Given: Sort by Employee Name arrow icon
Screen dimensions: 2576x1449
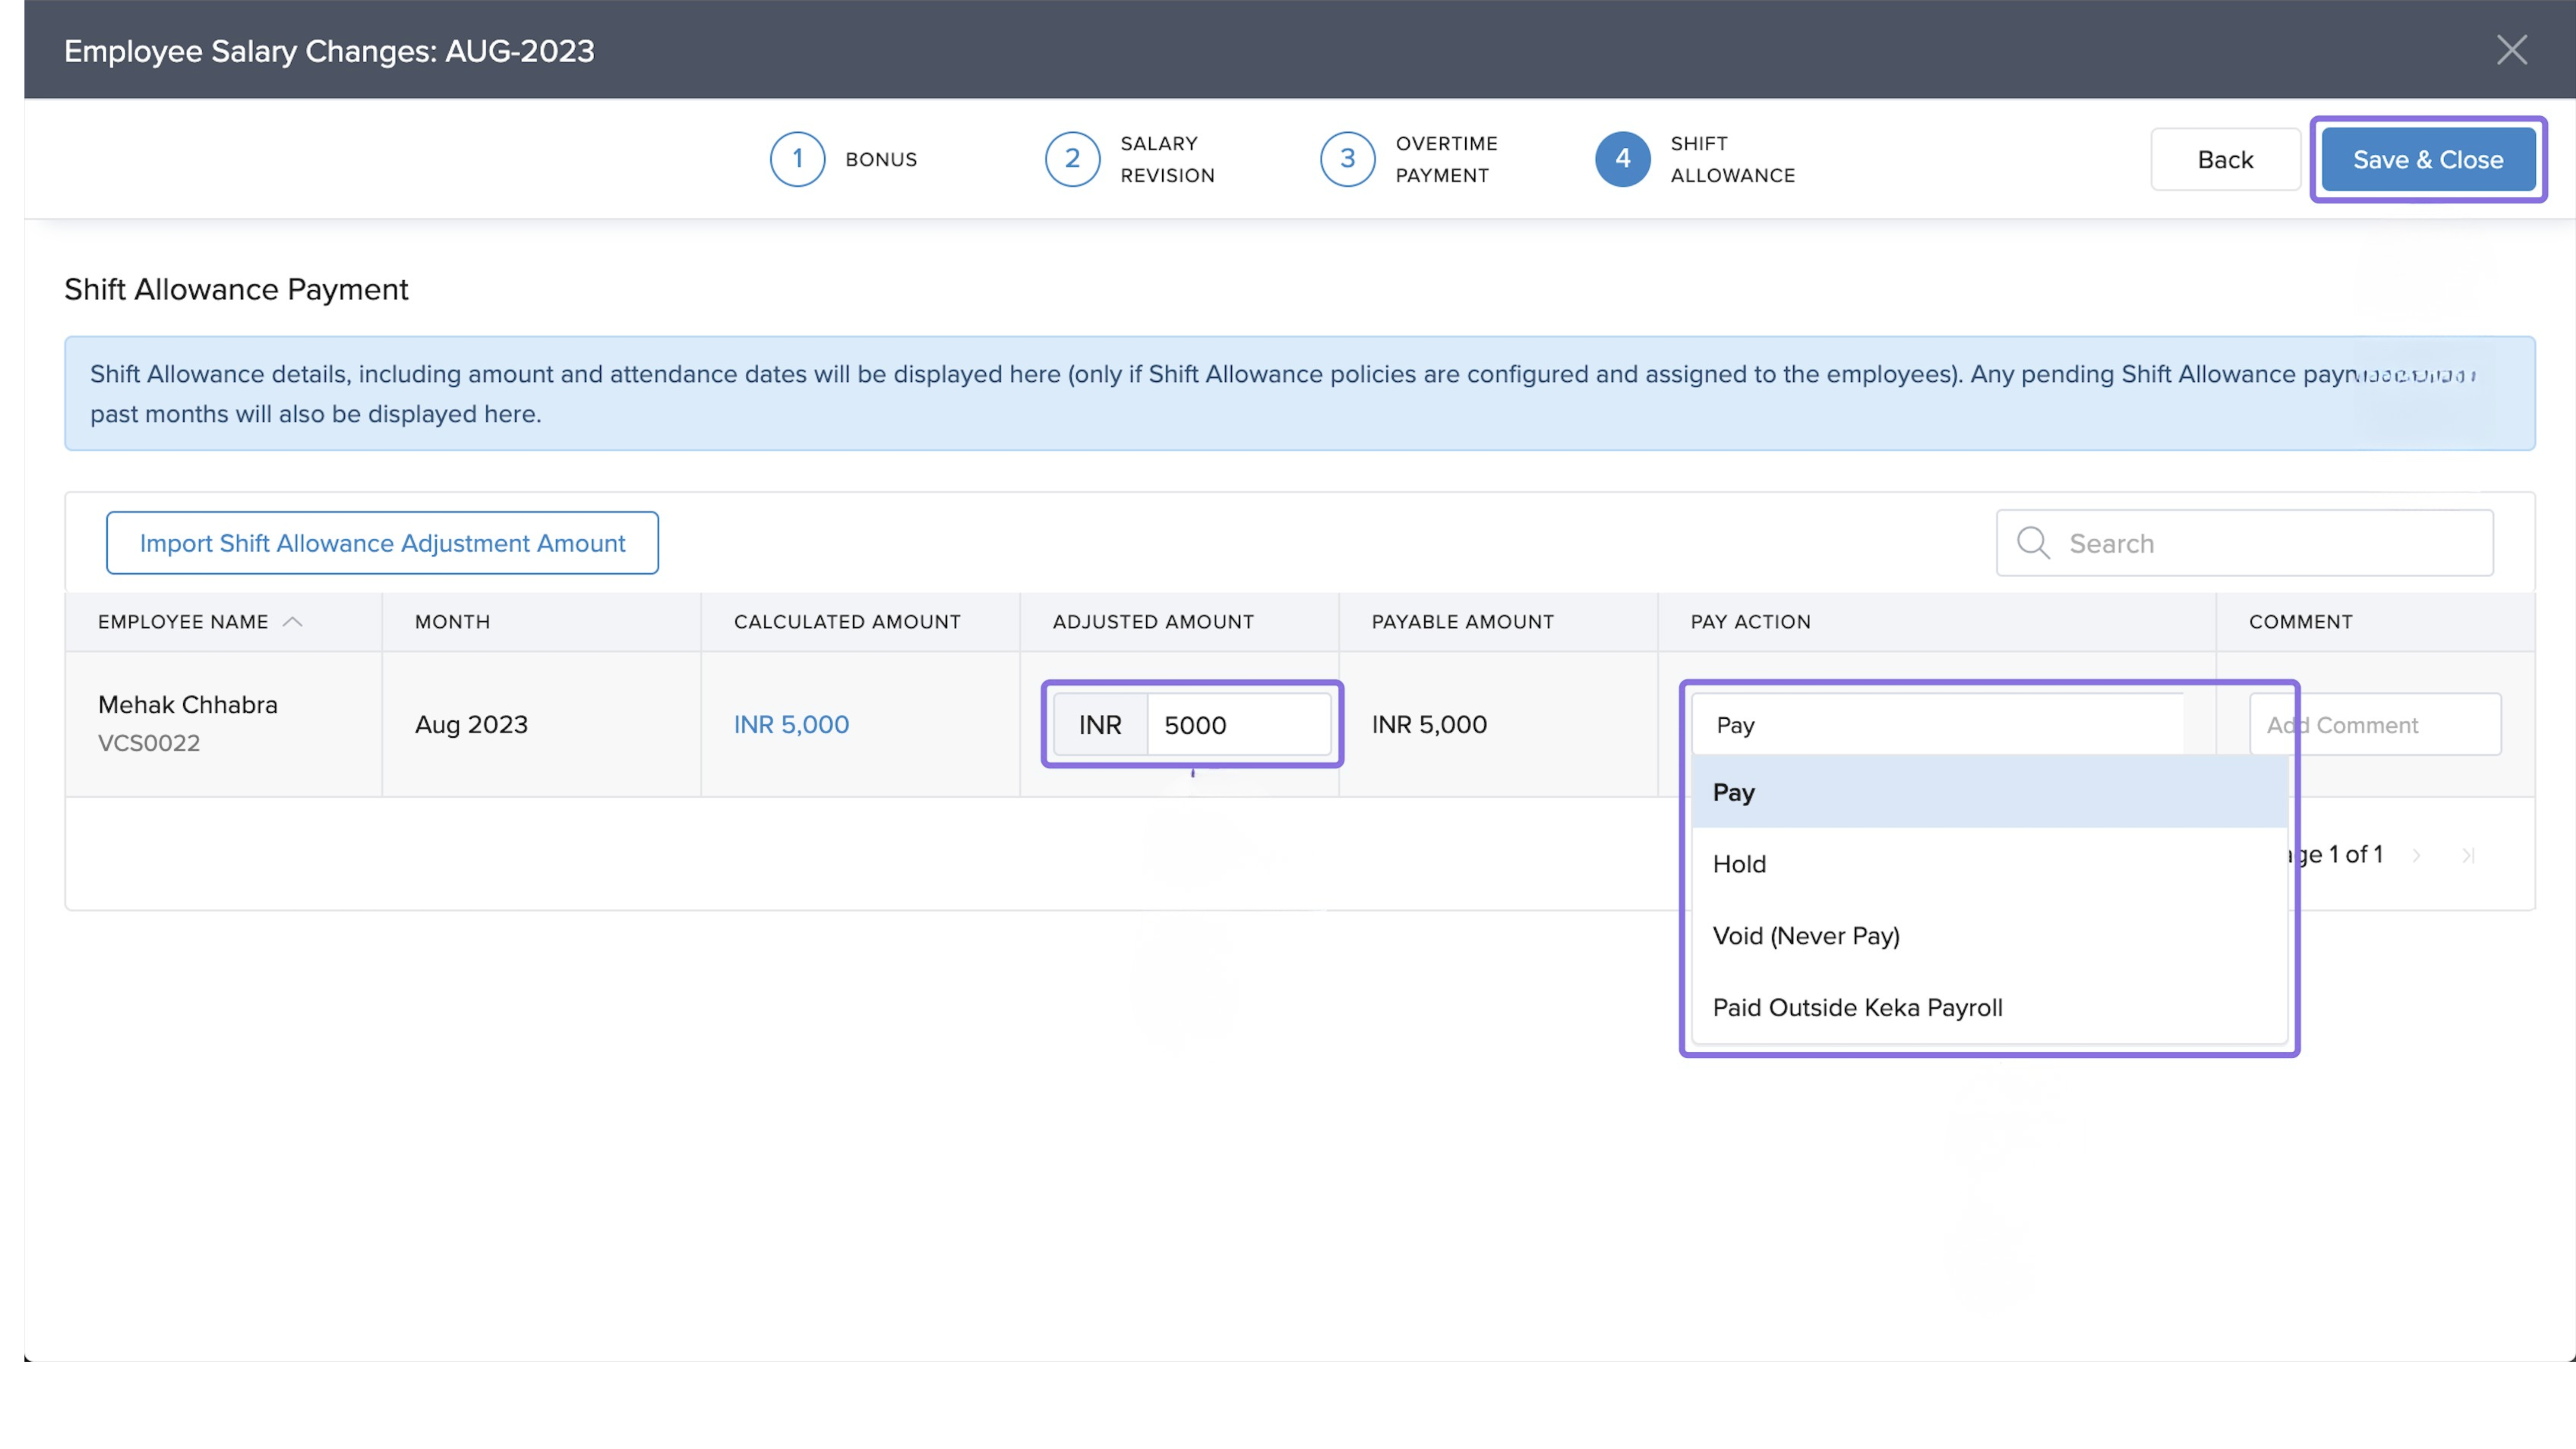Looking at the screenshot, I should click(292, 622).
